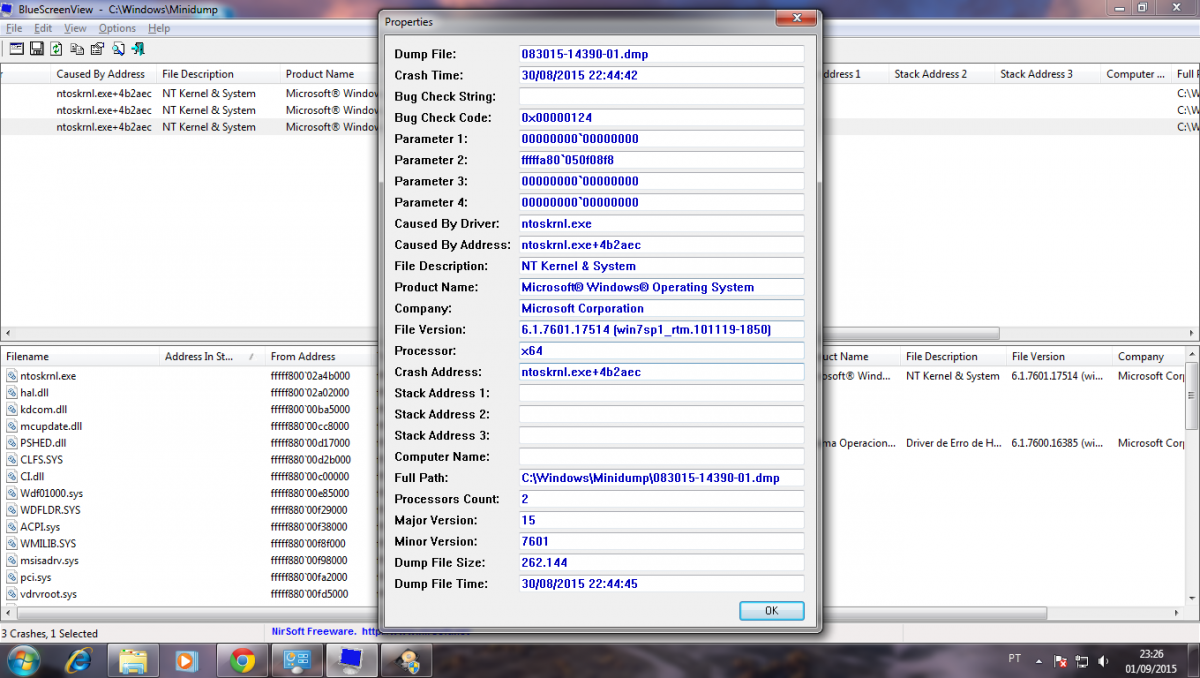Click the volume speaker tray icon

tap(1103, 660)
